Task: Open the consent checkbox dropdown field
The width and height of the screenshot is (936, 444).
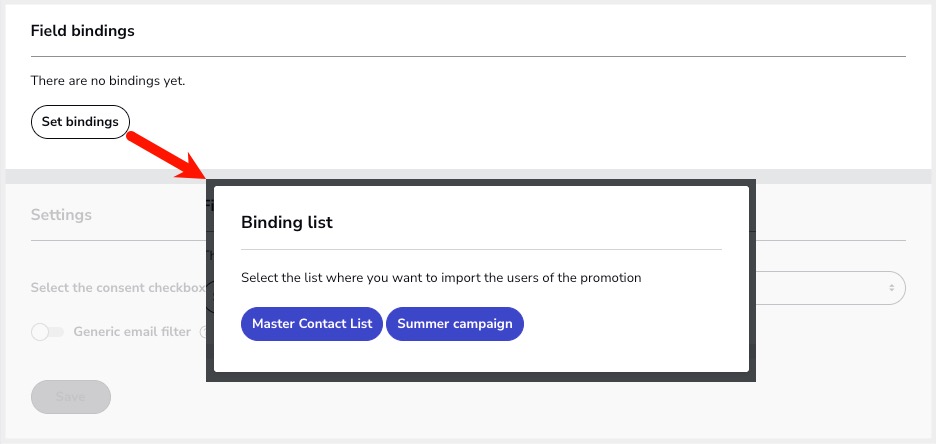Action: [x=830, y=288]
